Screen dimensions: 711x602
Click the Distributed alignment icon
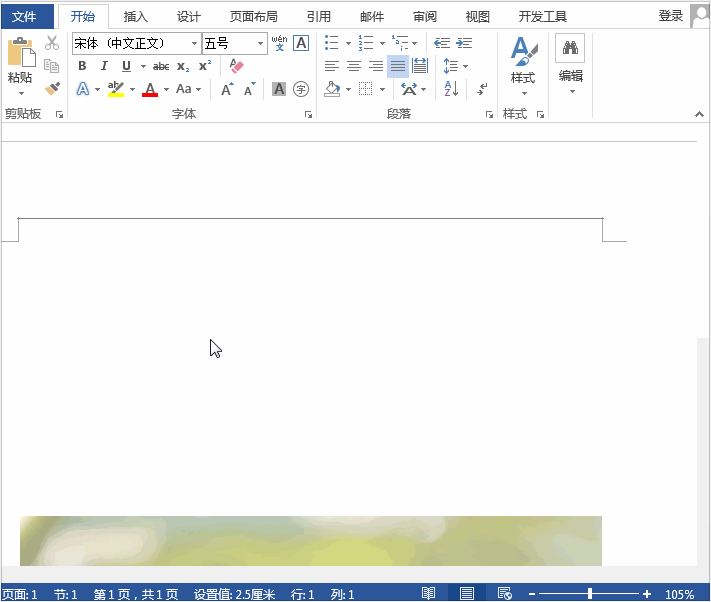[x=420, y=66]
